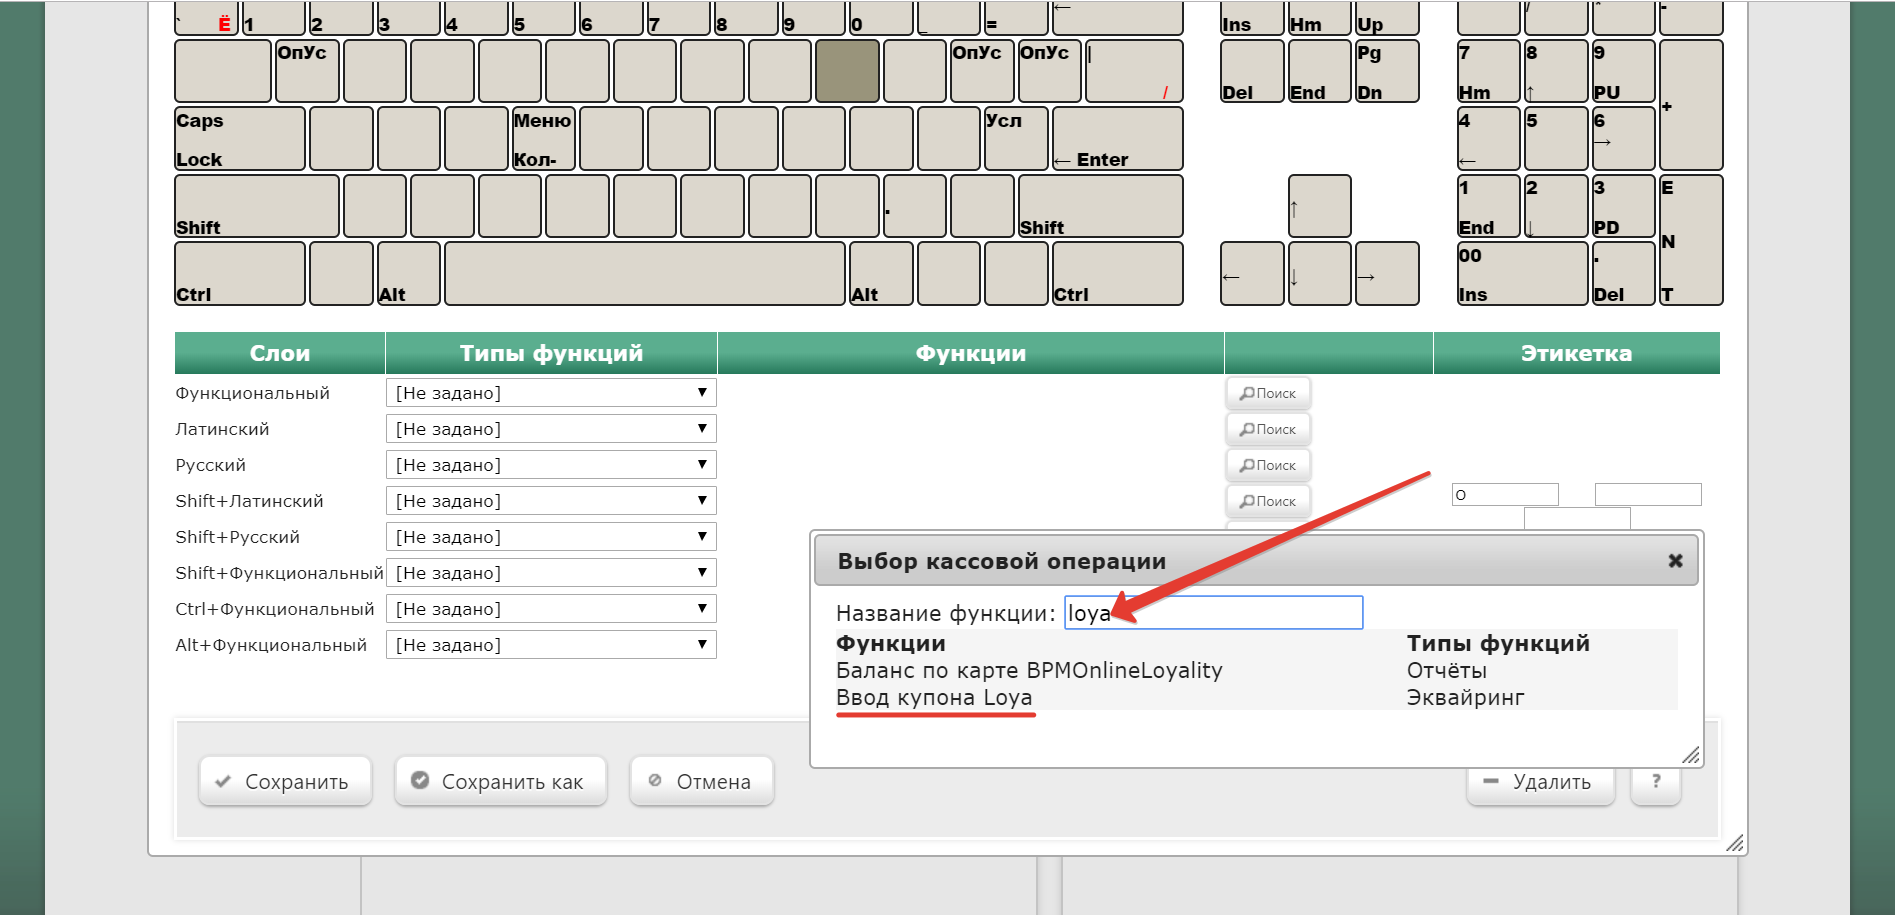The image size is (1895, 915).
Task: Click the label field containing 'O'
Action: (1505, 495)
